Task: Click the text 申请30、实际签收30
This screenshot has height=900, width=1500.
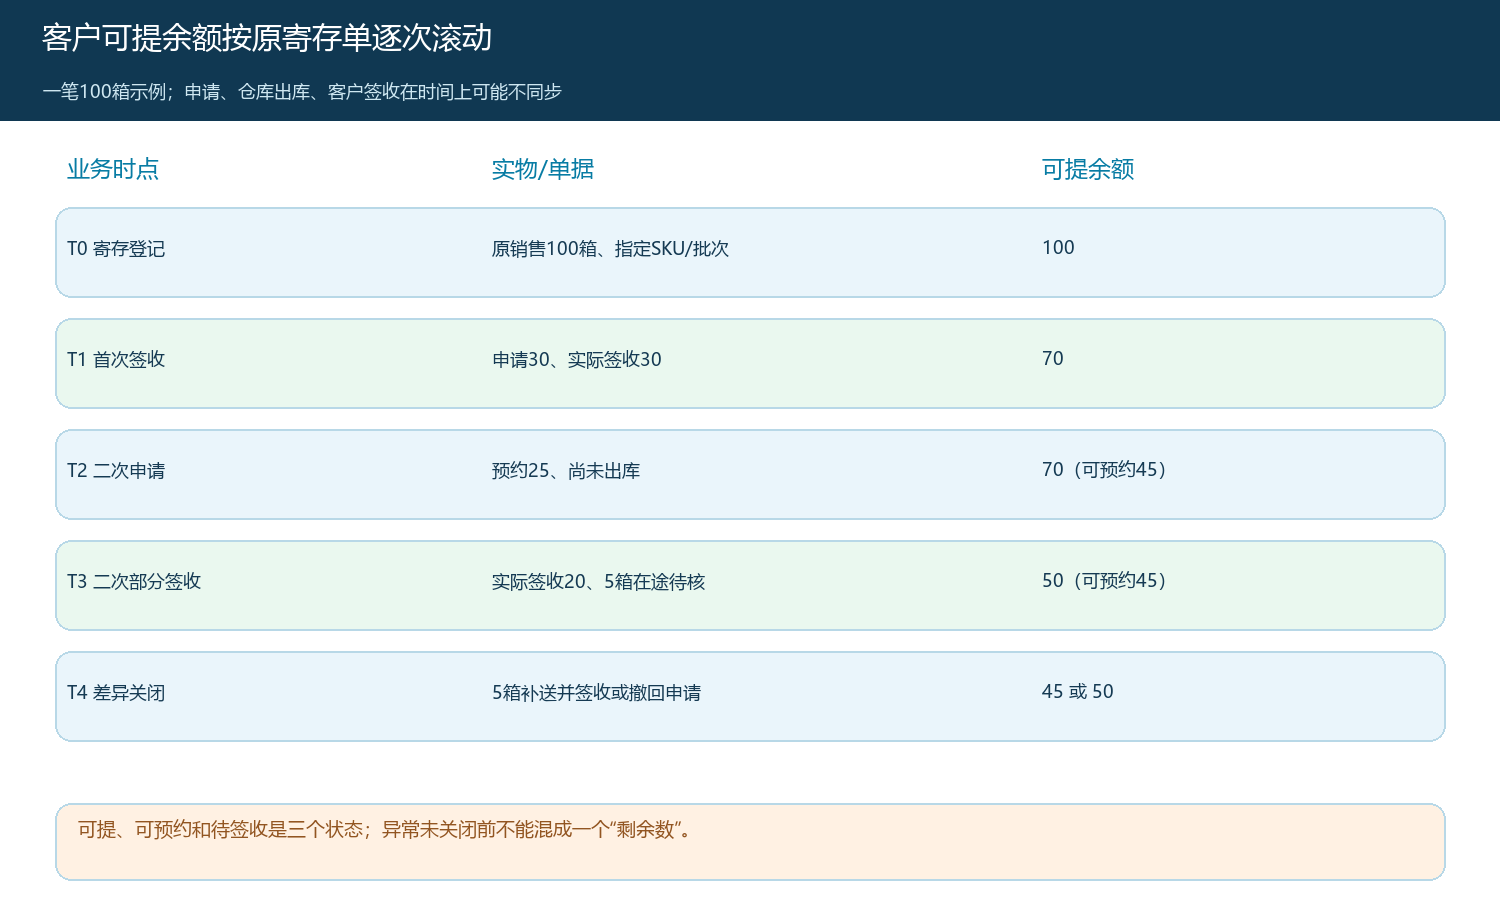Action: click(x=577, y=360)
